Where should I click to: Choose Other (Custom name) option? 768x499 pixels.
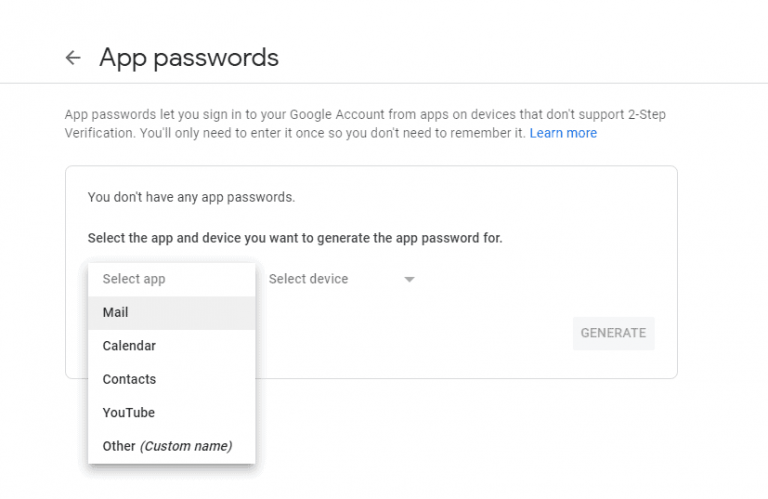coord(167,446)
